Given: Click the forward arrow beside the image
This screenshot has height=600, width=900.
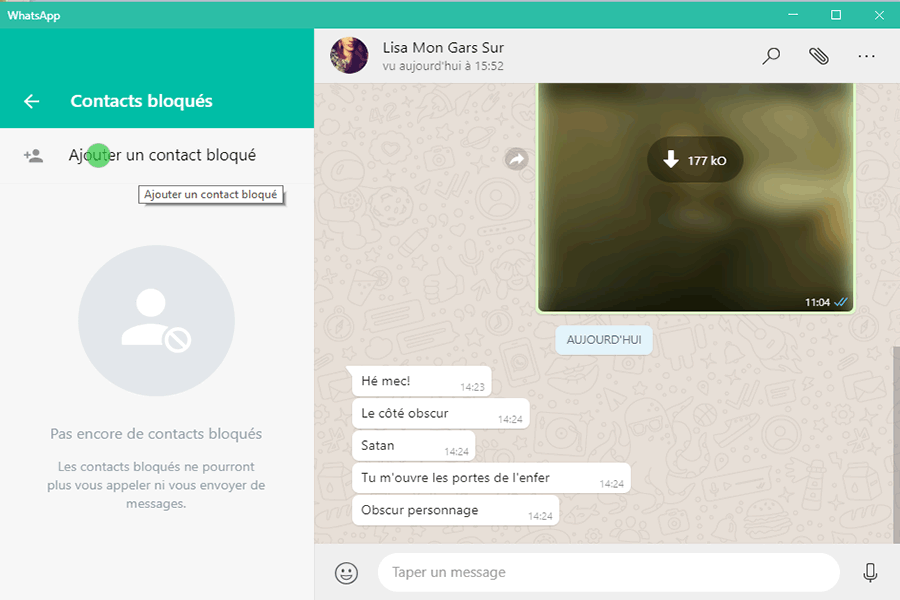Looking at the screenshot, I should click(x=516, y=159).
